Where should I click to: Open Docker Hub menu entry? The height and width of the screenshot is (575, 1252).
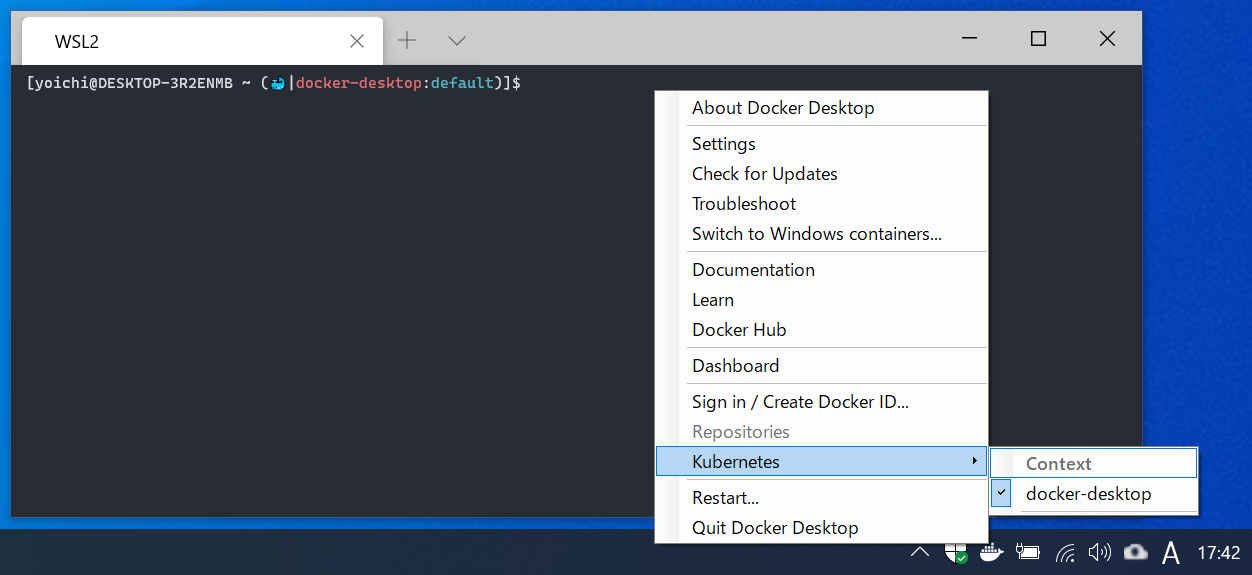[x=821, y=330]
